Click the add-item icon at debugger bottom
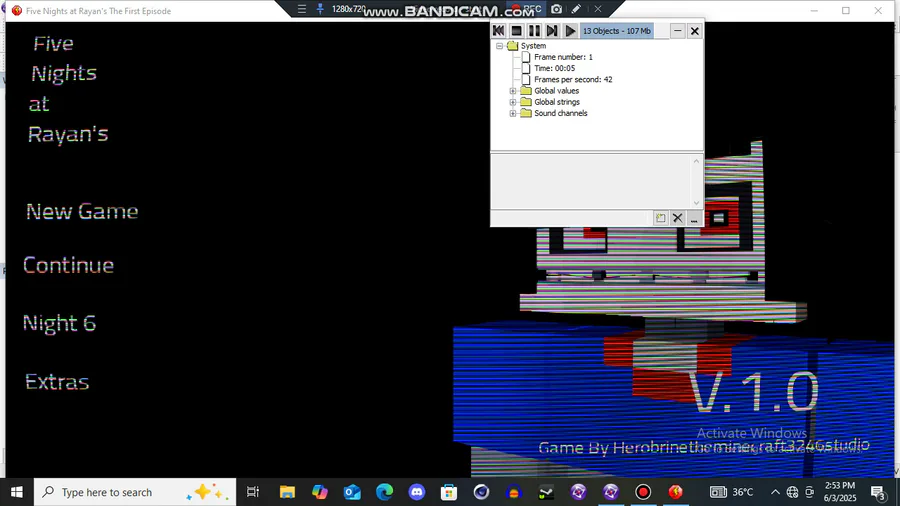 [661, 218]
